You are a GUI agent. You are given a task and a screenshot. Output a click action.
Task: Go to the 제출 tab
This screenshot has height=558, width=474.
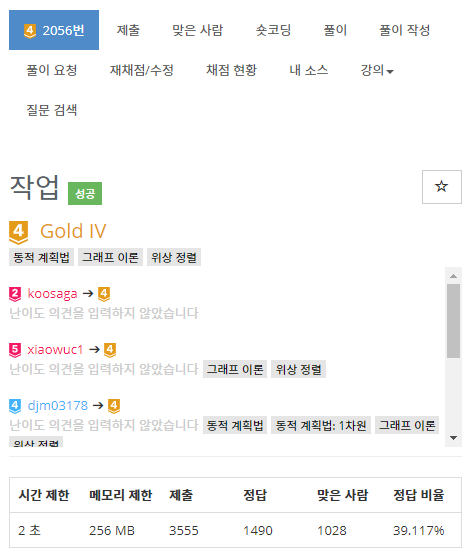click(128, 30)
